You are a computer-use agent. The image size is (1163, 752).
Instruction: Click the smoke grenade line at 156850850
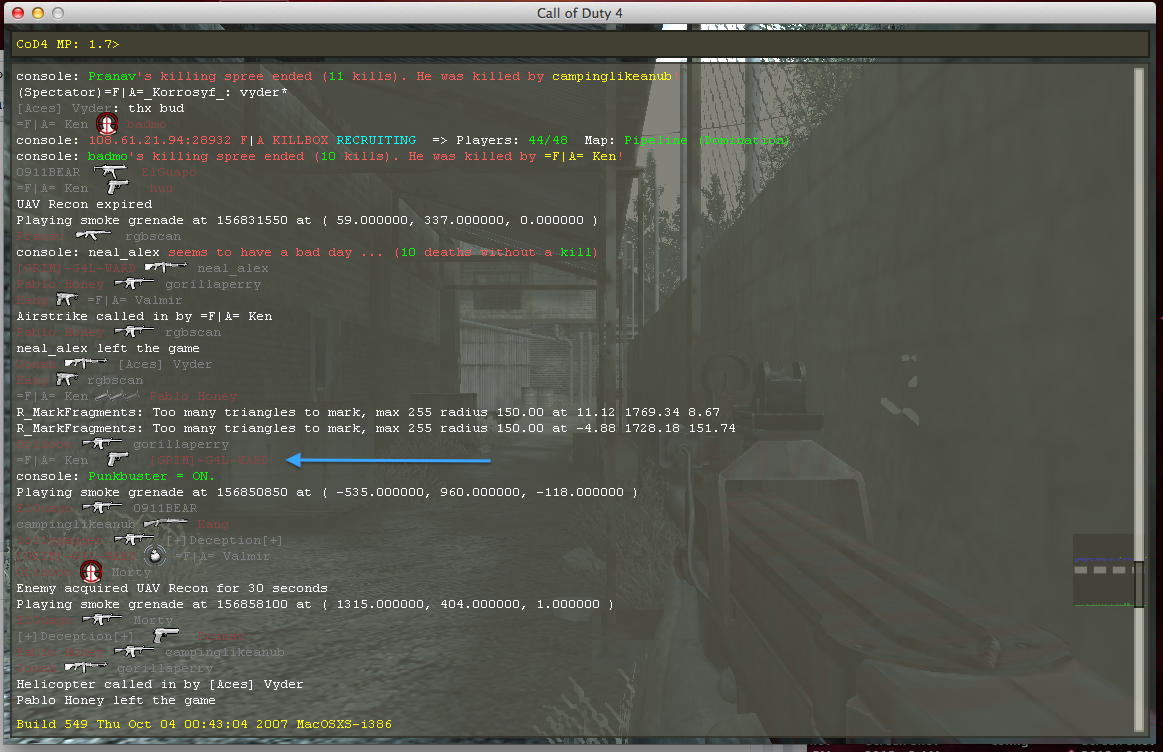coord(327,492)
